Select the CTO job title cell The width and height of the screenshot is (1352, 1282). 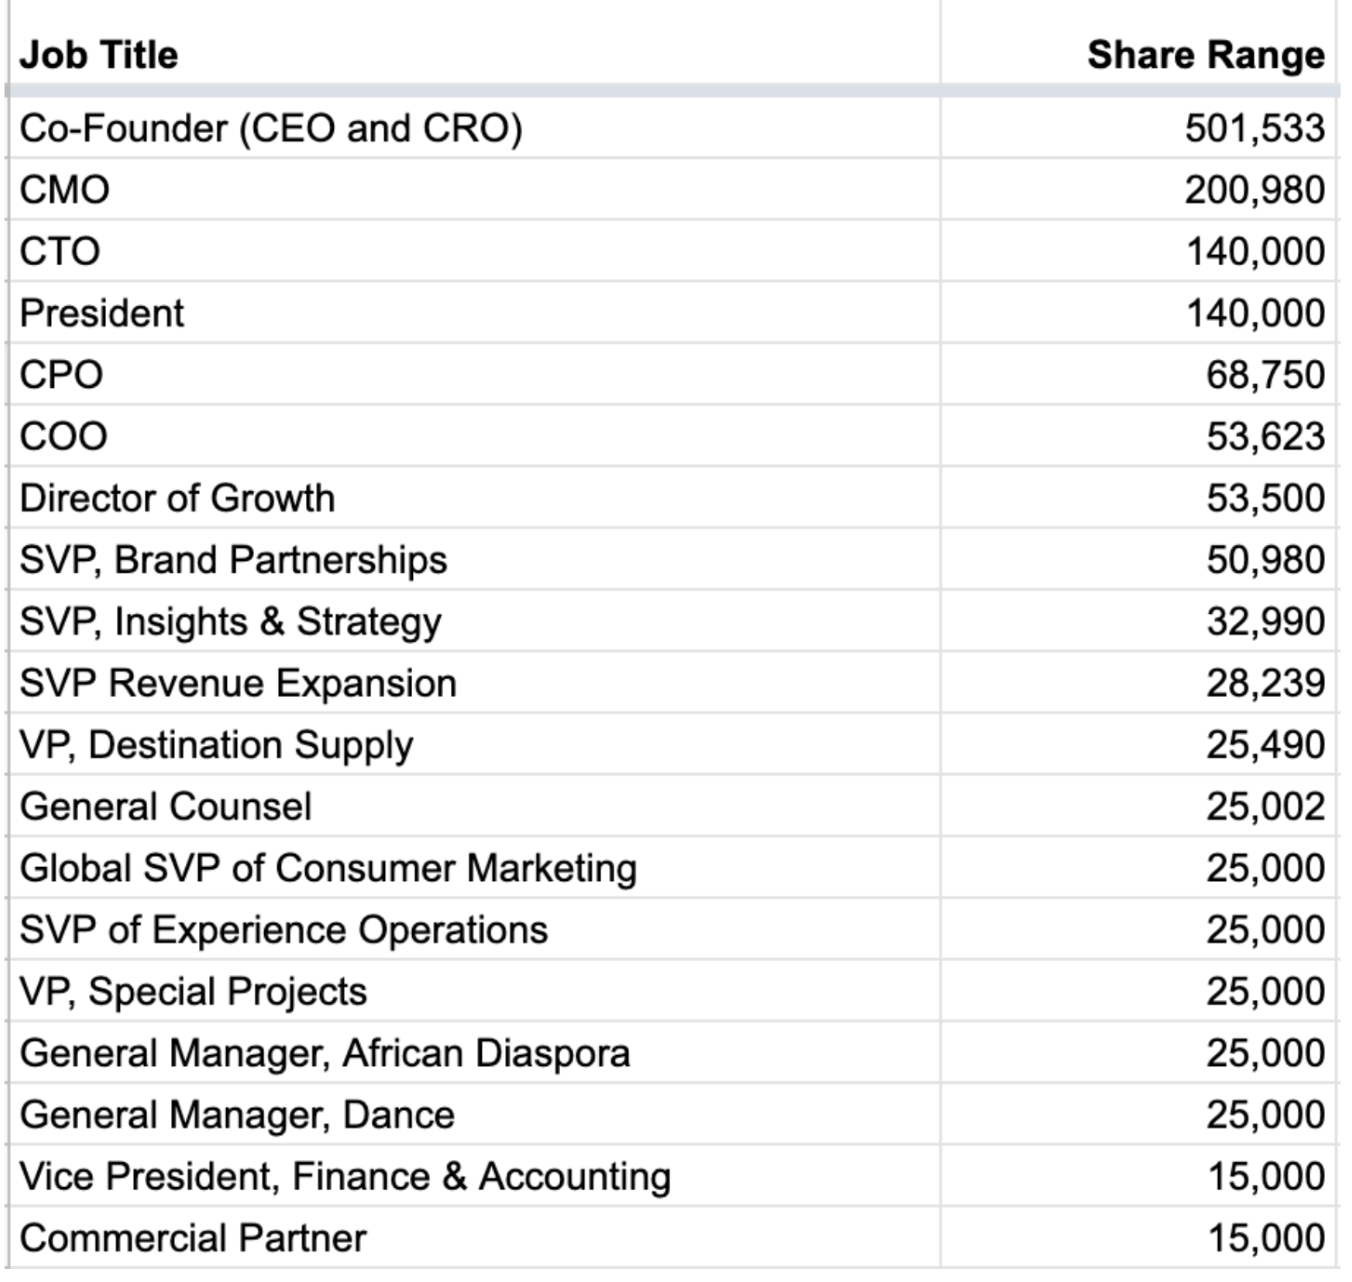coord(60,252)
